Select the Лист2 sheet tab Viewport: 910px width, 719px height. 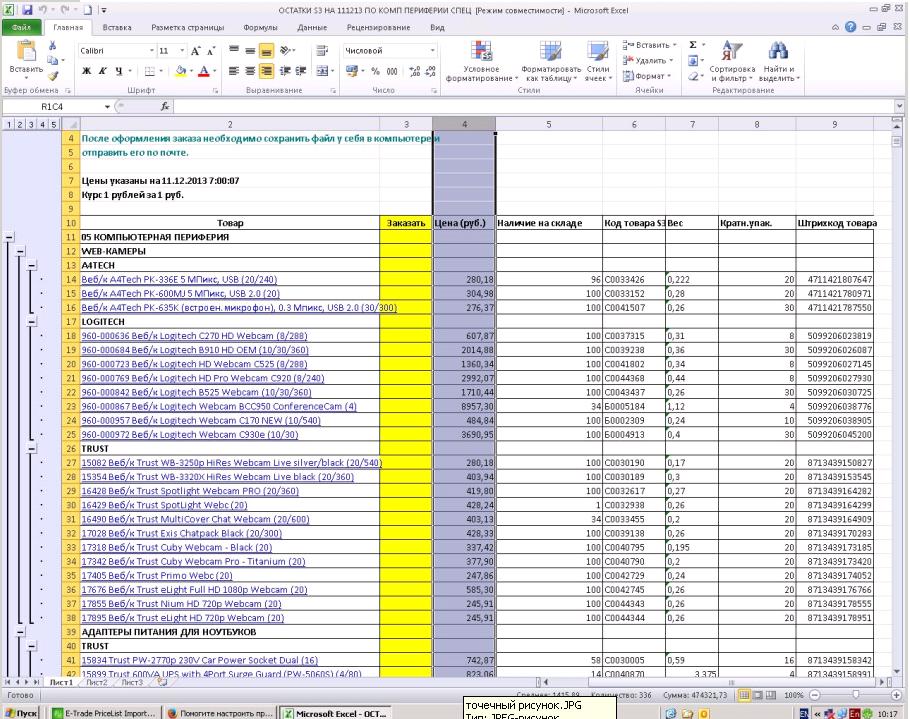pos(97,682)
